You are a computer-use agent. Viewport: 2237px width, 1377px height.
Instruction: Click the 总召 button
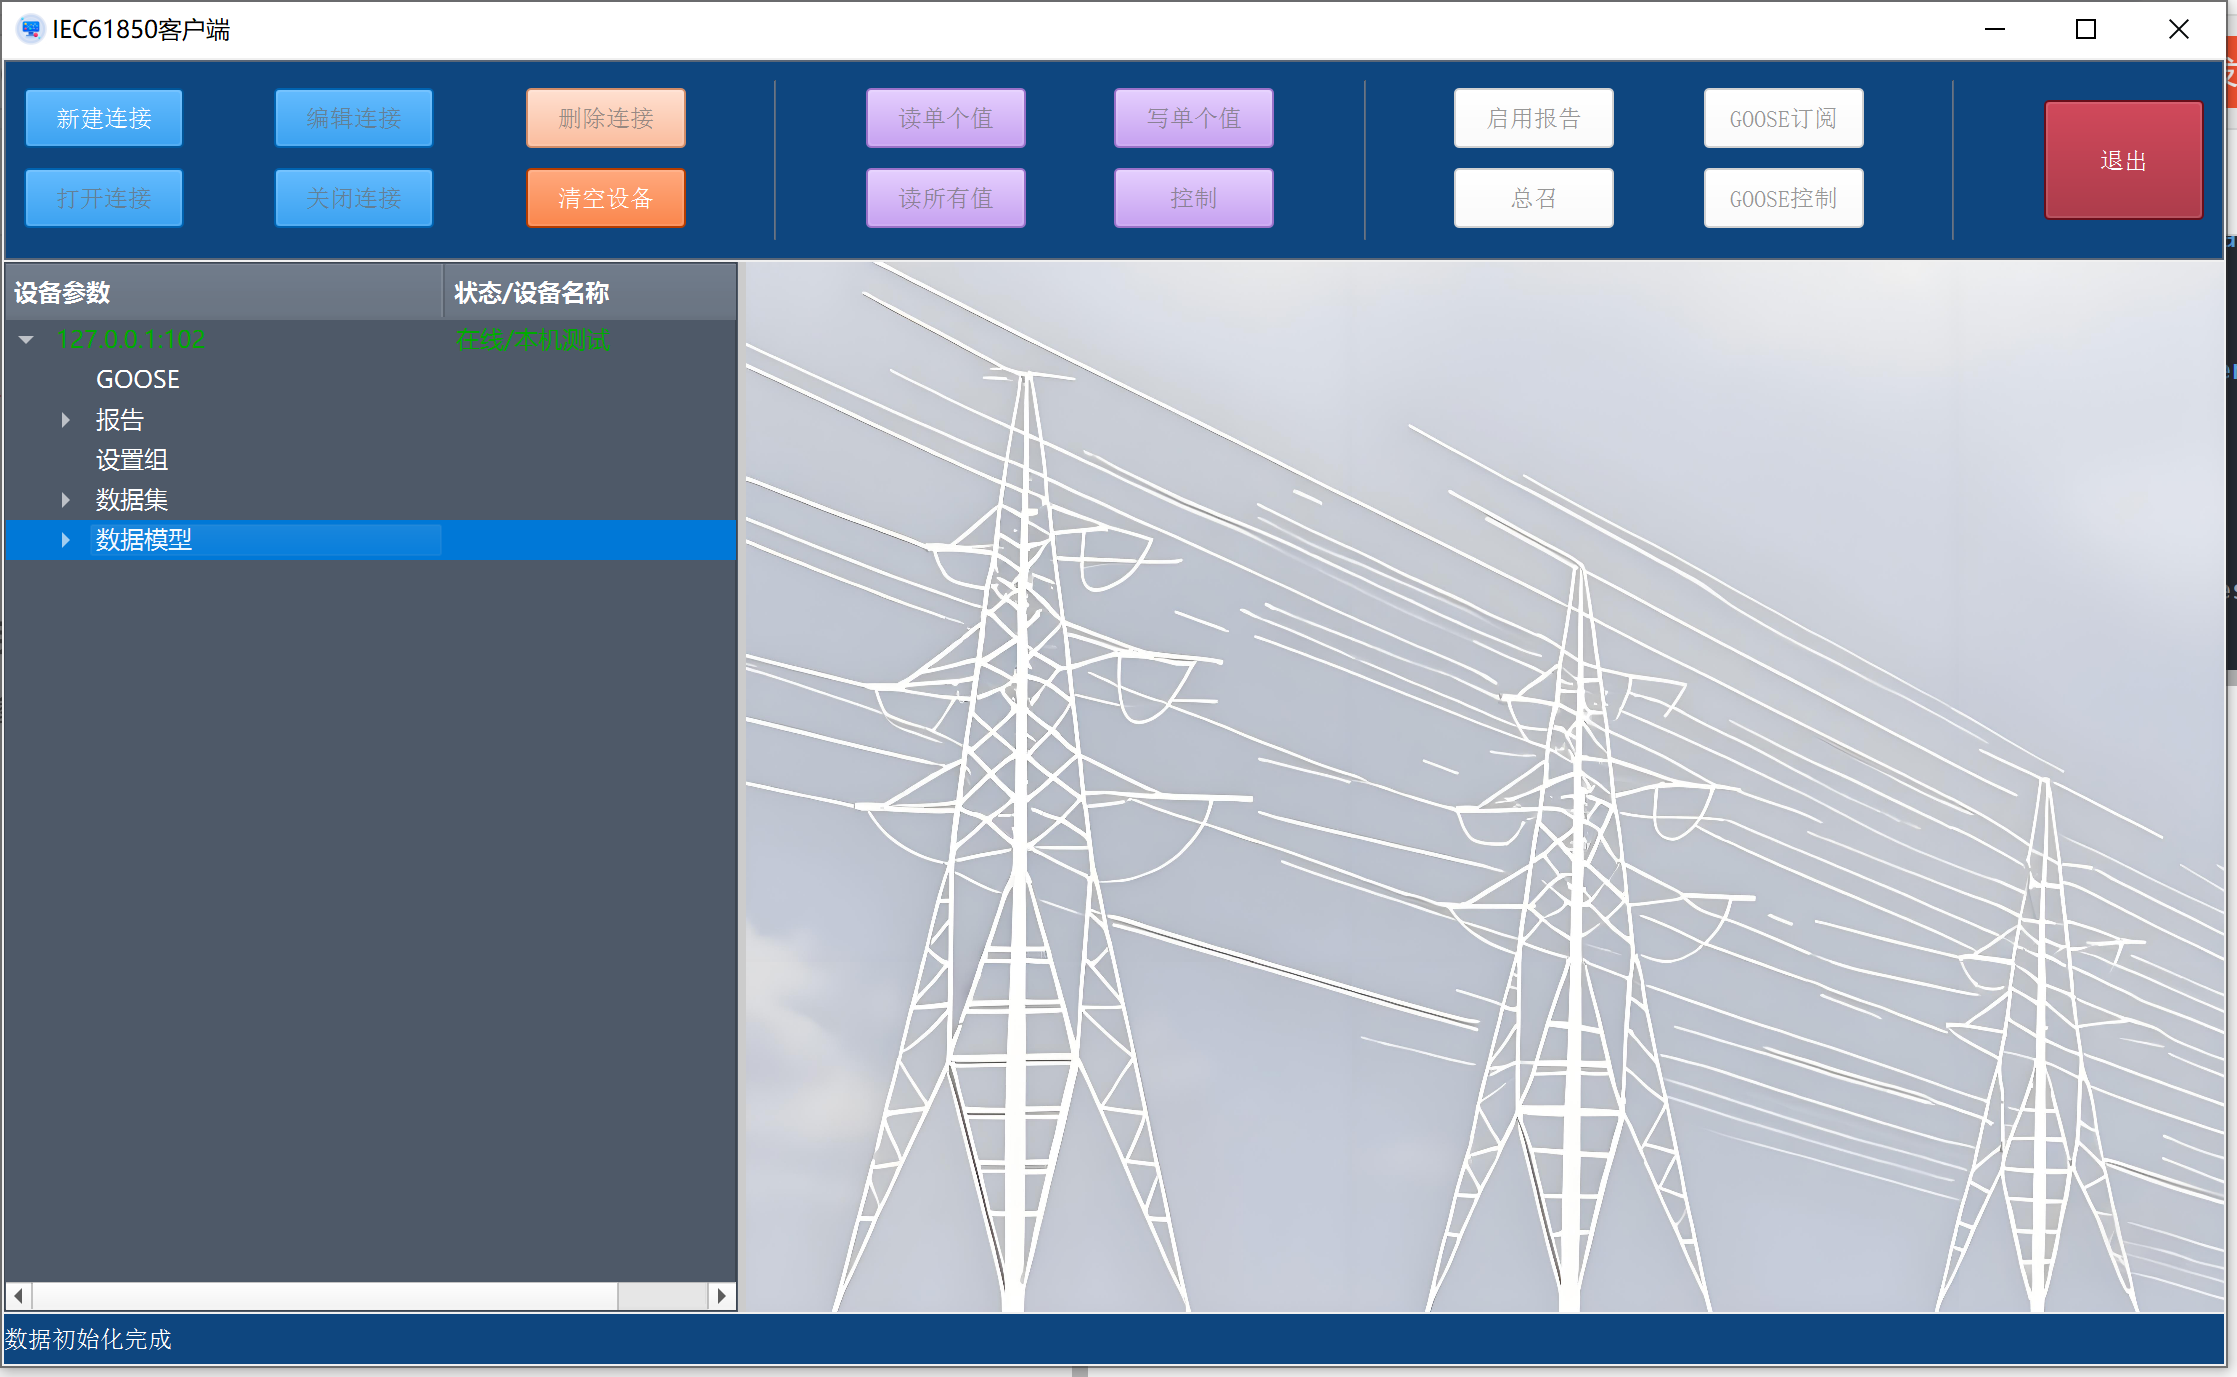1533,198
